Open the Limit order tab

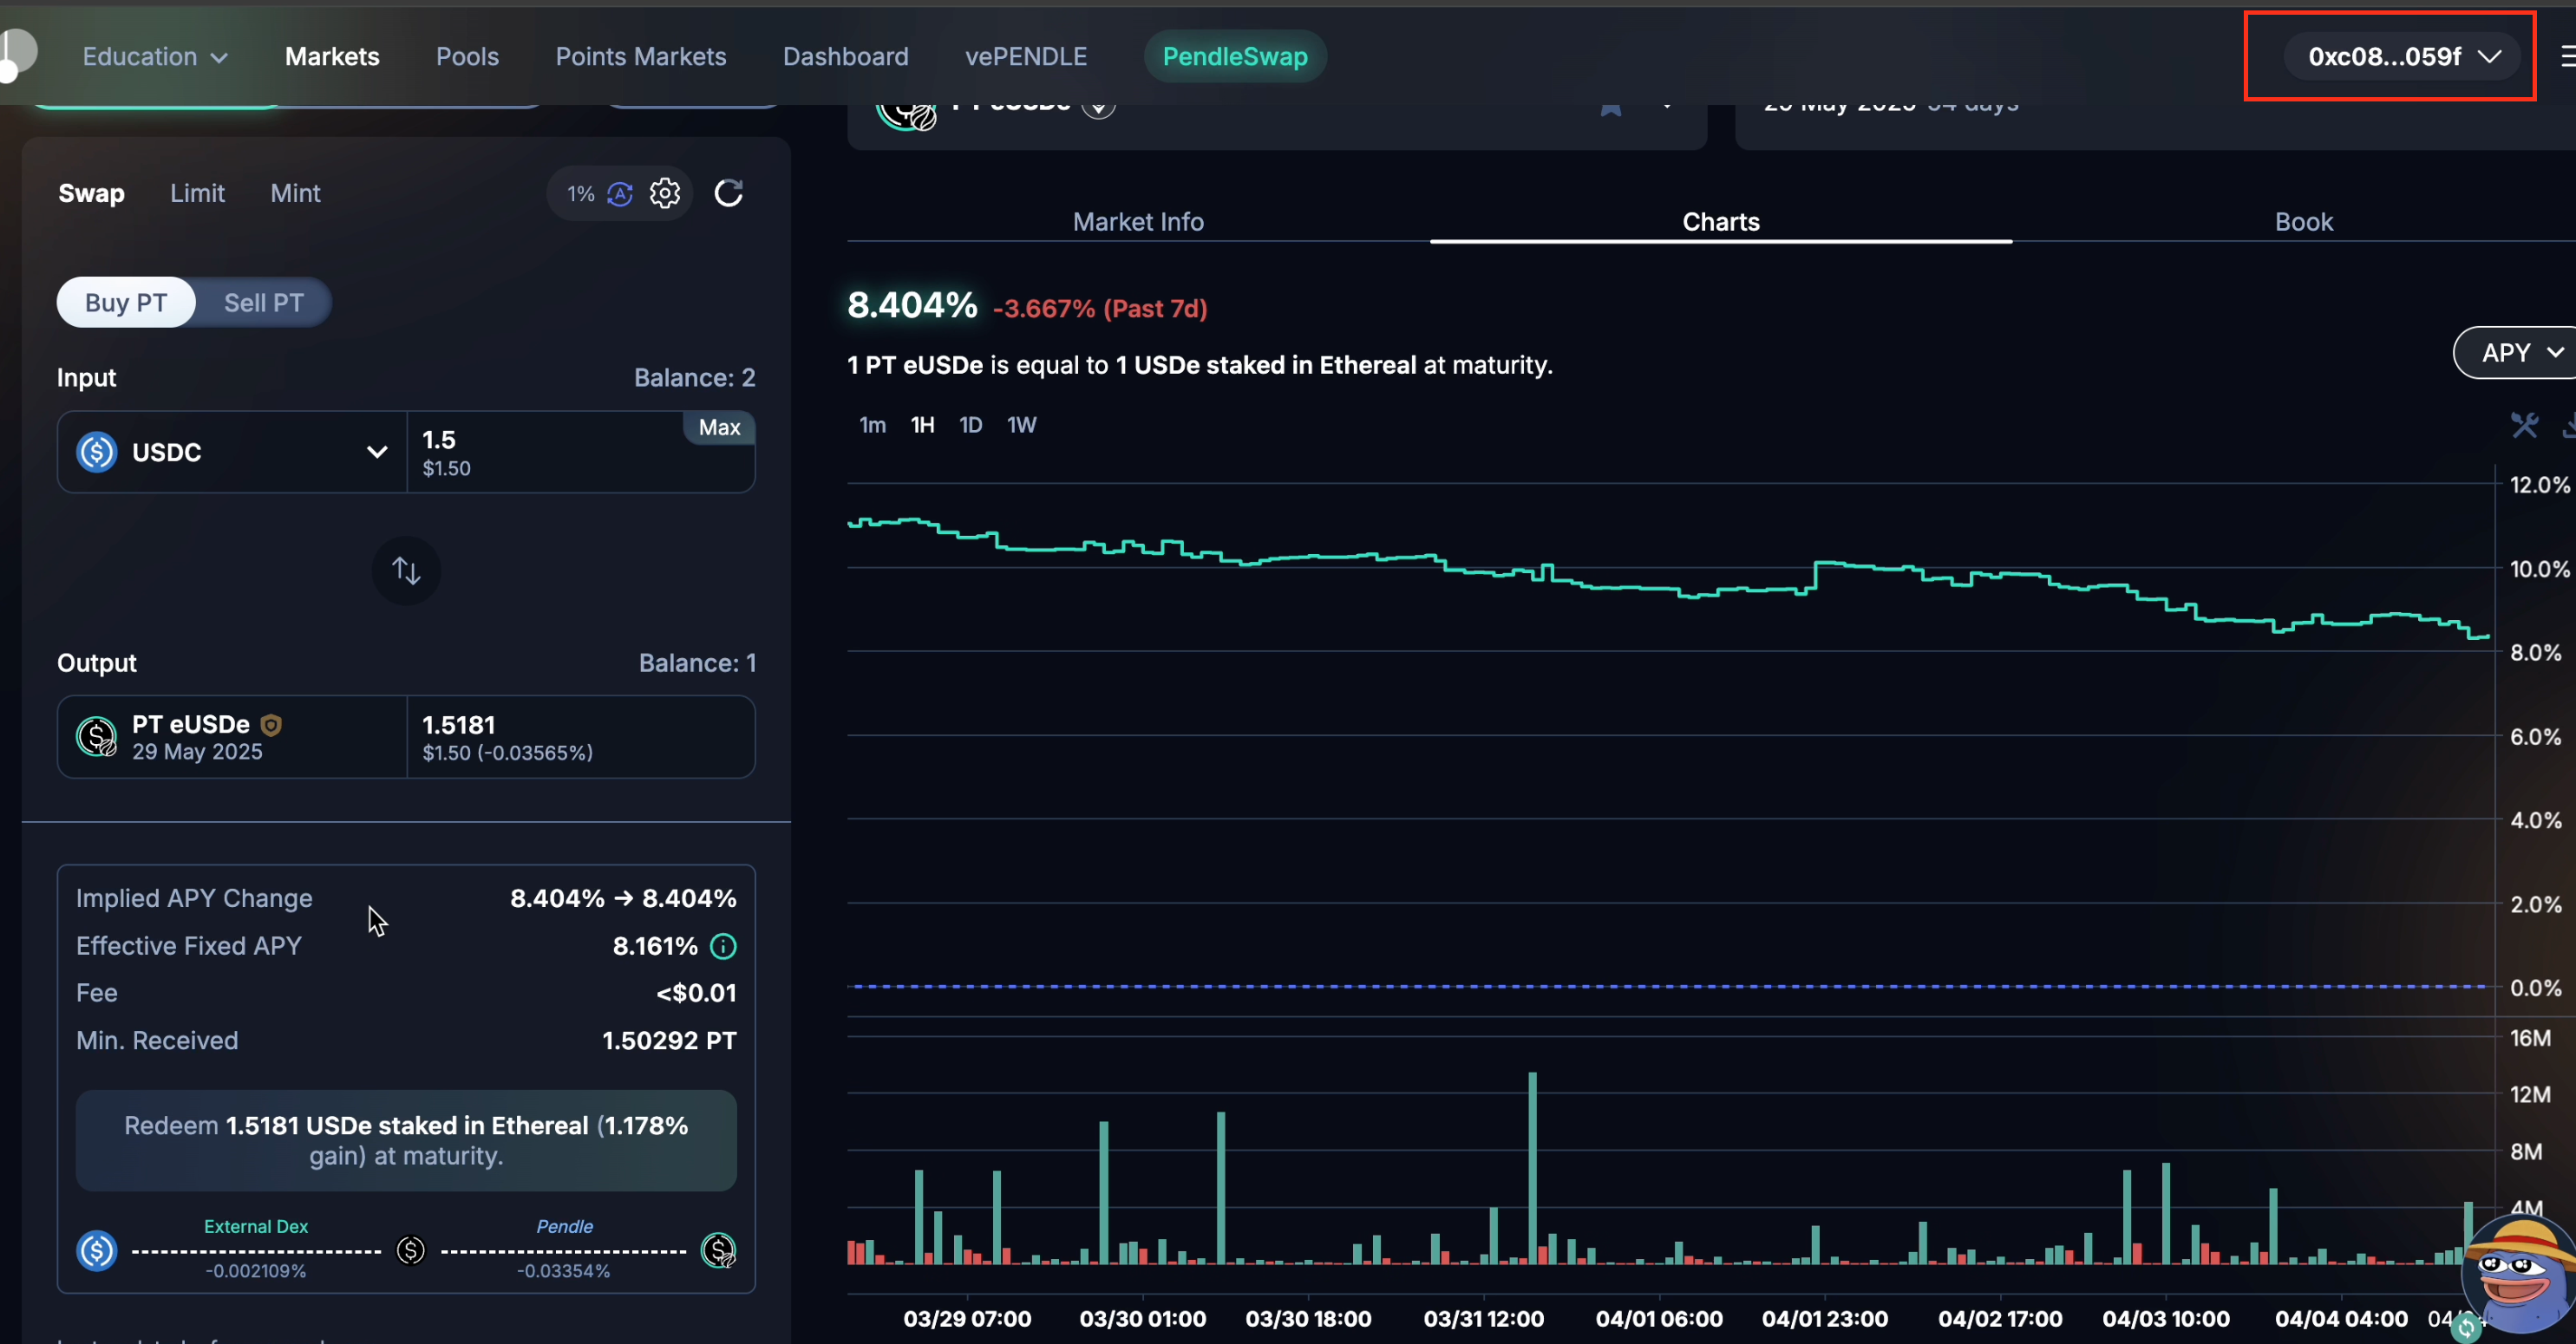point(197,193)
